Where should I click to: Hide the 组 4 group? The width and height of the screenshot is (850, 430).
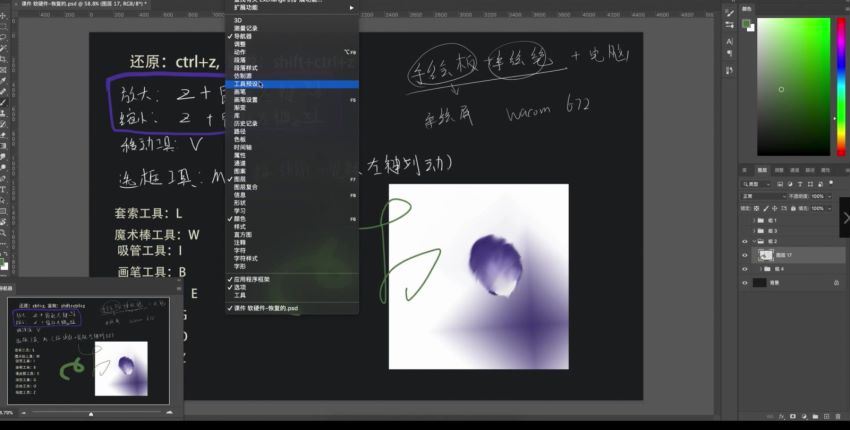[745, 269]
